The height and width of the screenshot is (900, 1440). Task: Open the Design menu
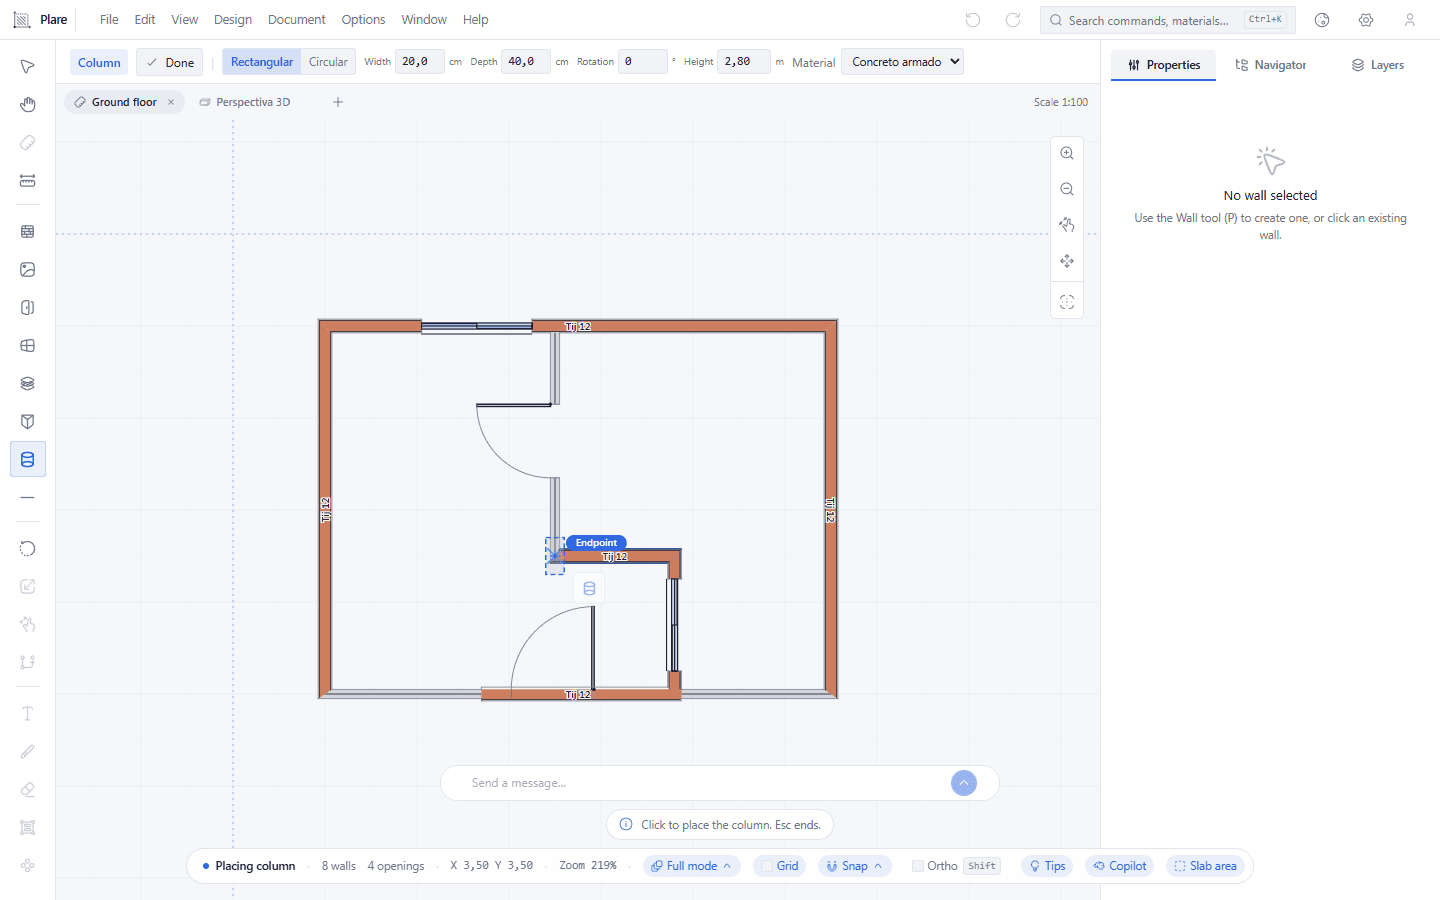pyautogui.click(x=233, y=20)
